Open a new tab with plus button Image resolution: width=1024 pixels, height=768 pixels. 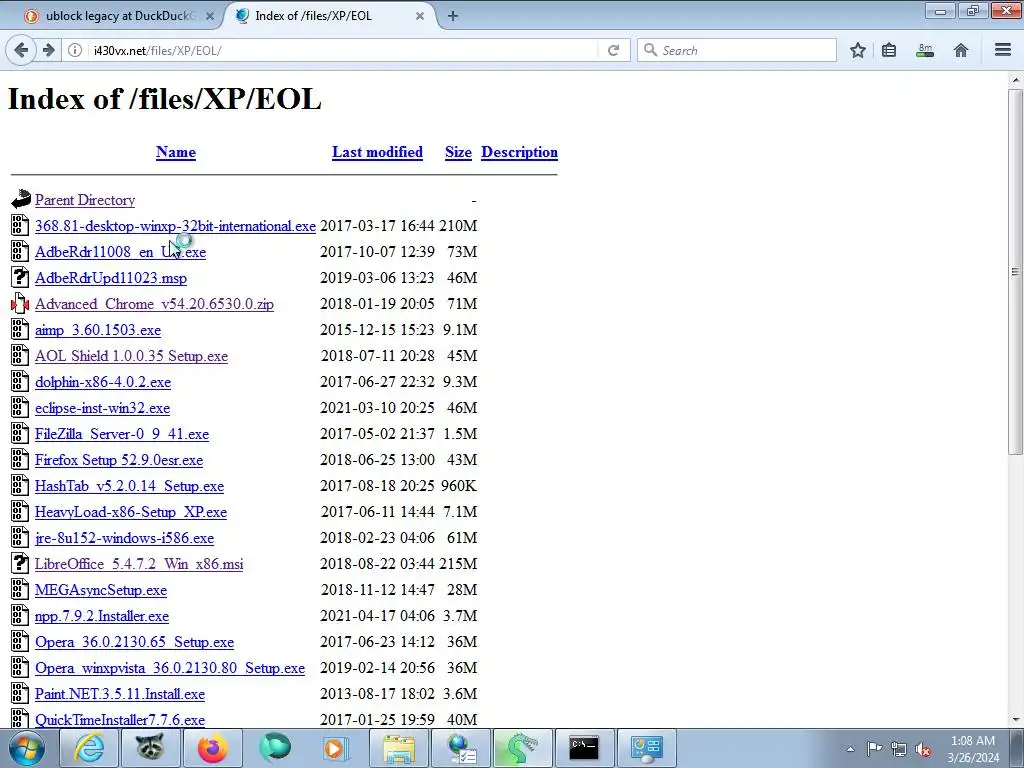pyautogui.click(x=453, y=16)
